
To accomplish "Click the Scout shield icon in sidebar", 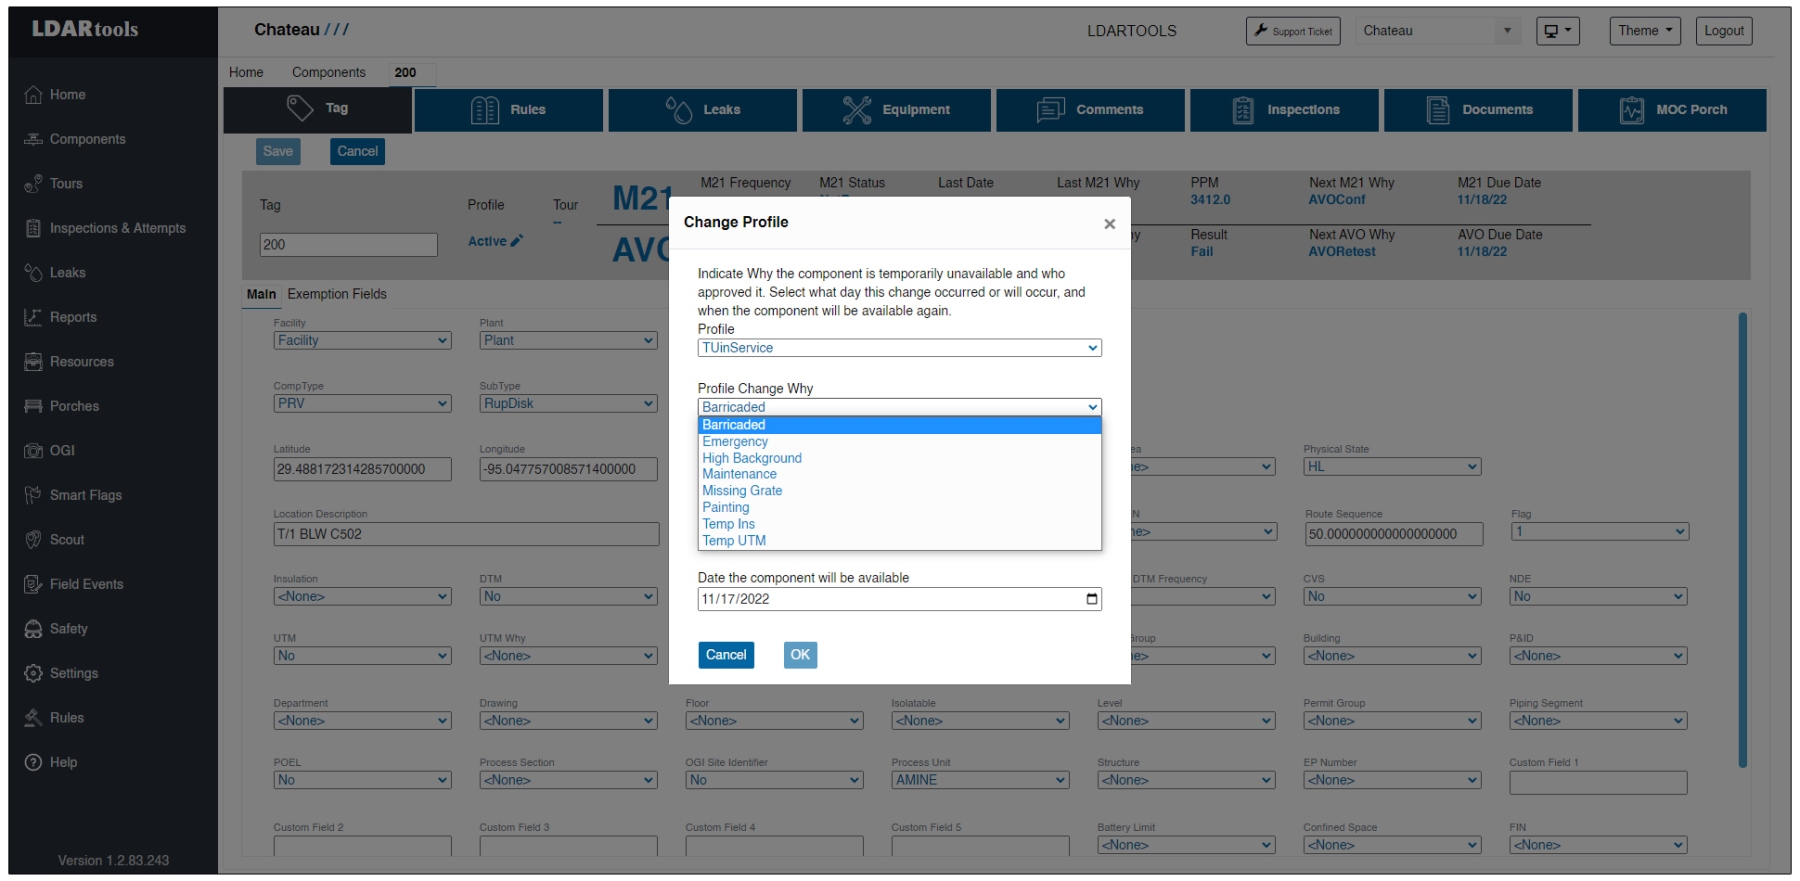I will [33, 540].
